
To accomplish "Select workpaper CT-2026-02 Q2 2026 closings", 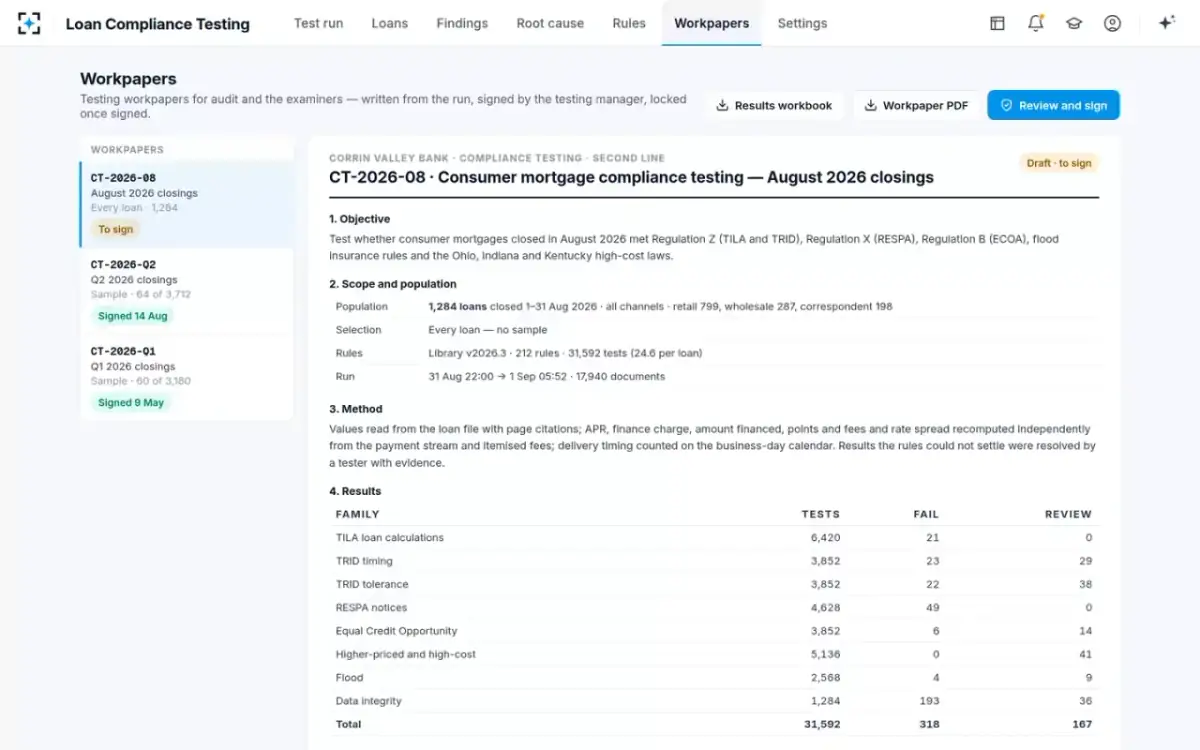I will click(187, 291).
